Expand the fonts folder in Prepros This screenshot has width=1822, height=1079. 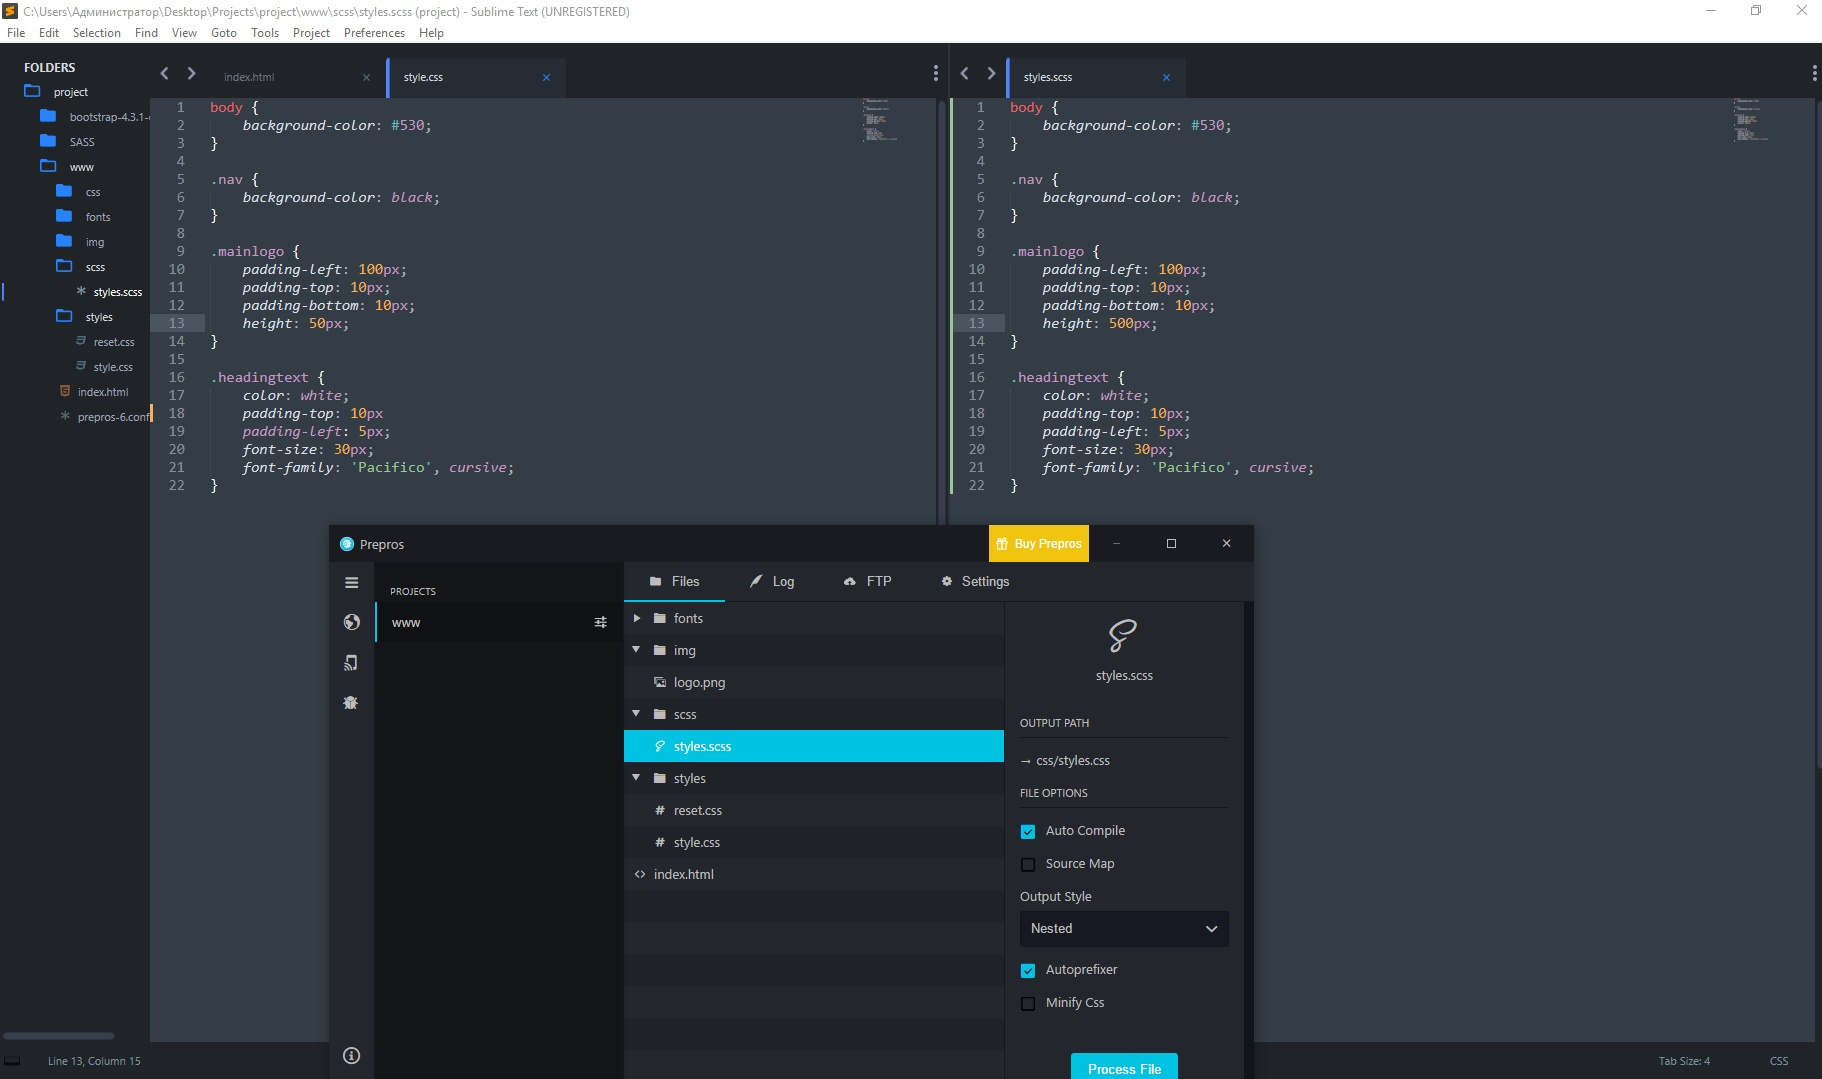[636, 618]
